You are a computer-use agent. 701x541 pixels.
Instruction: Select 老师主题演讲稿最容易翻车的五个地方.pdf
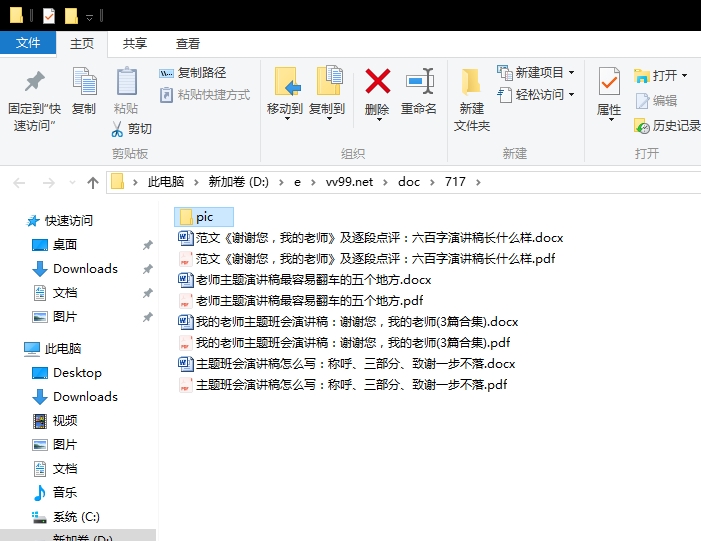pos(301,300)
